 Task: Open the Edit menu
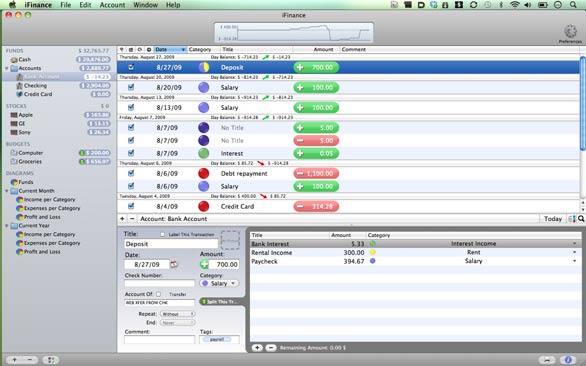pyautogui.click(x=85, y=5)
